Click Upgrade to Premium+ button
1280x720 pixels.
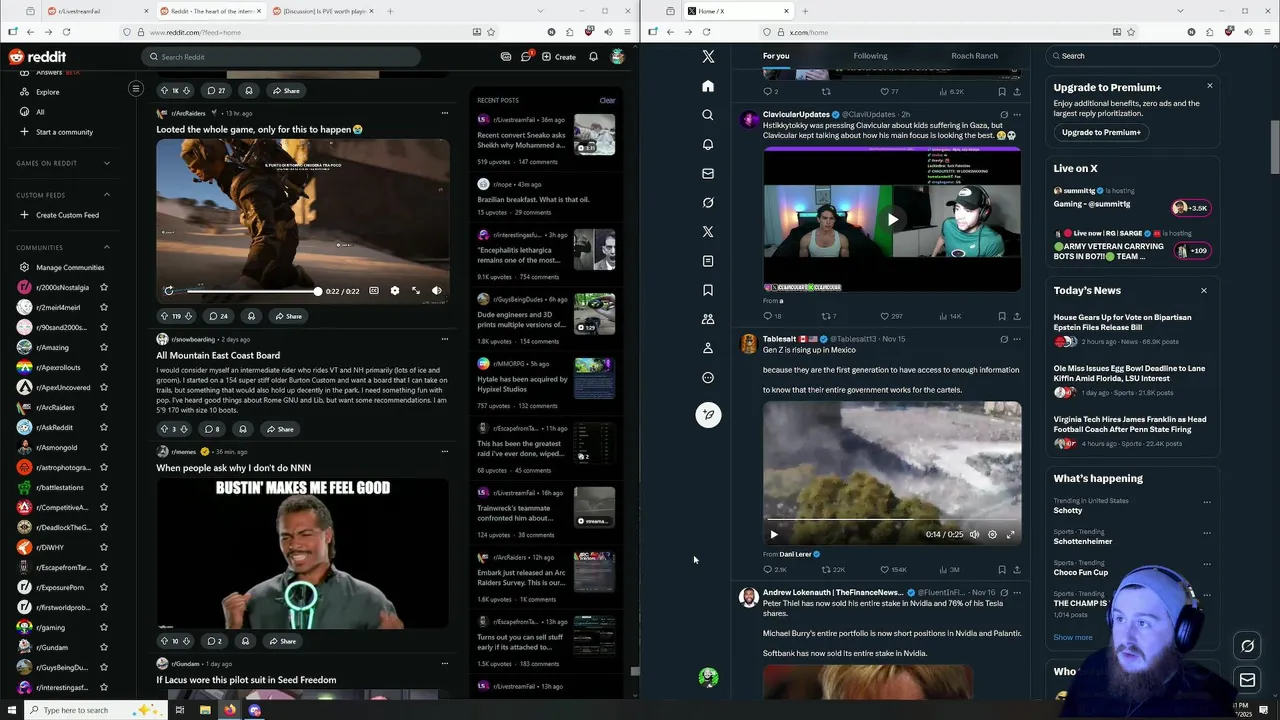(x=1101, y=132)
